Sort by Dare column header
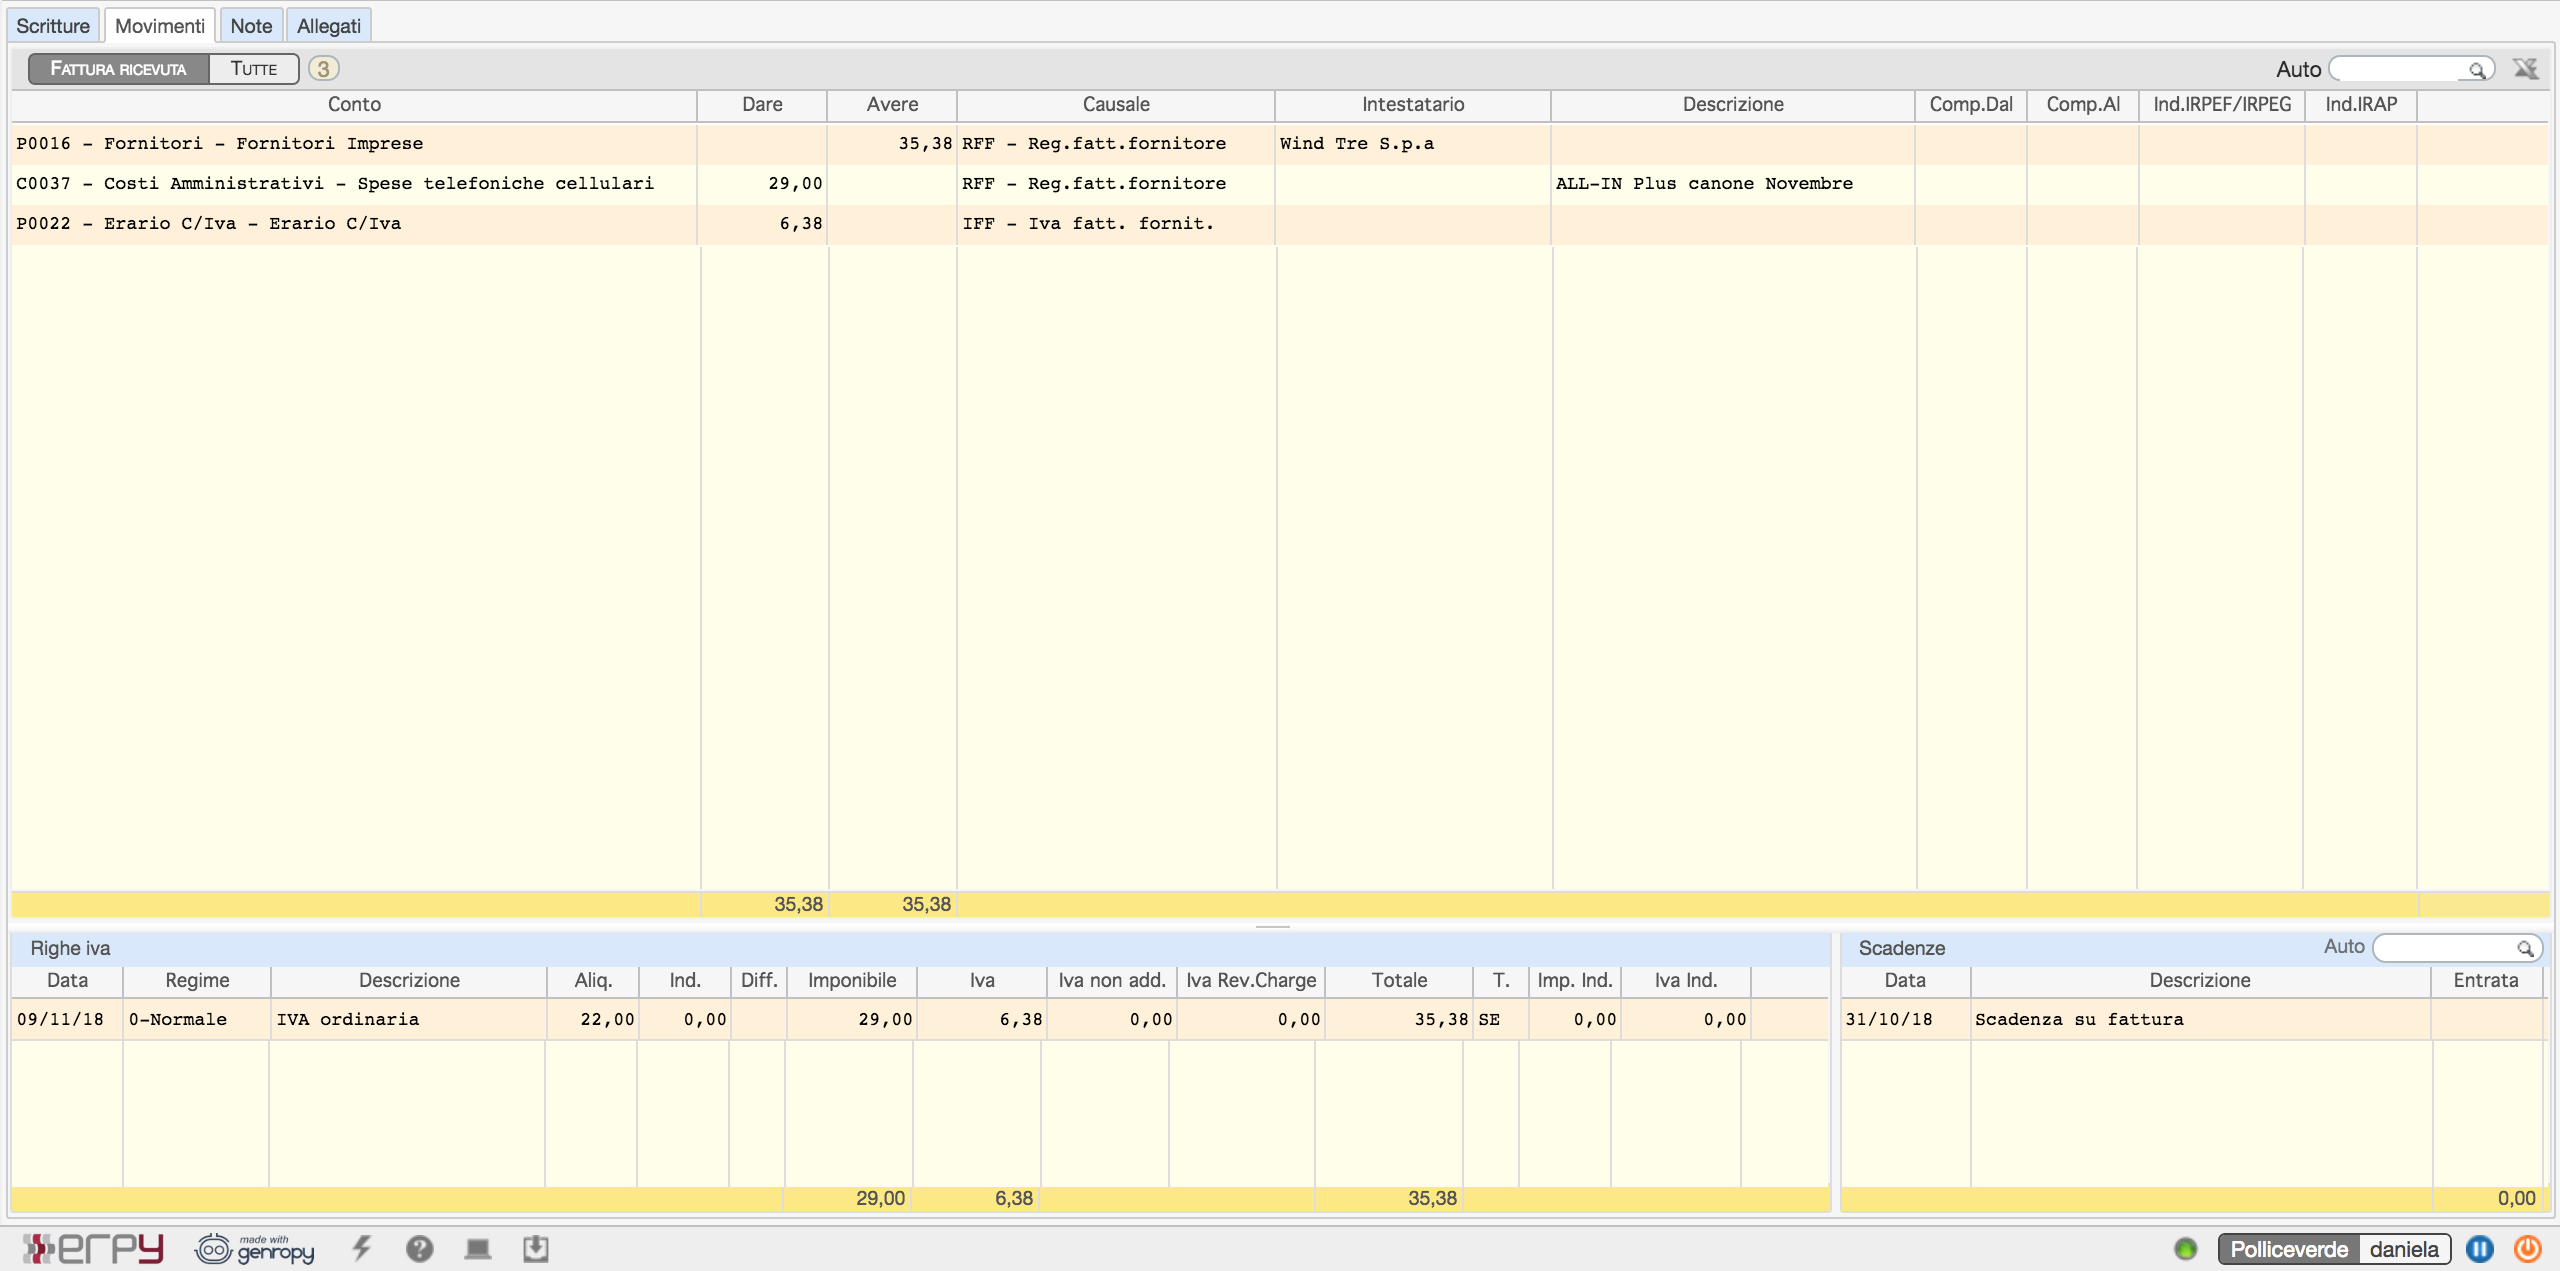Viewport: 2560px width, 1271px height. point(762,105)
